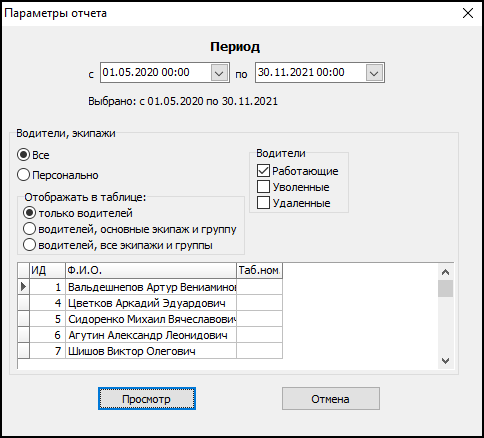Click the scroll up arrow of driver table

click(x=445, y=272)
